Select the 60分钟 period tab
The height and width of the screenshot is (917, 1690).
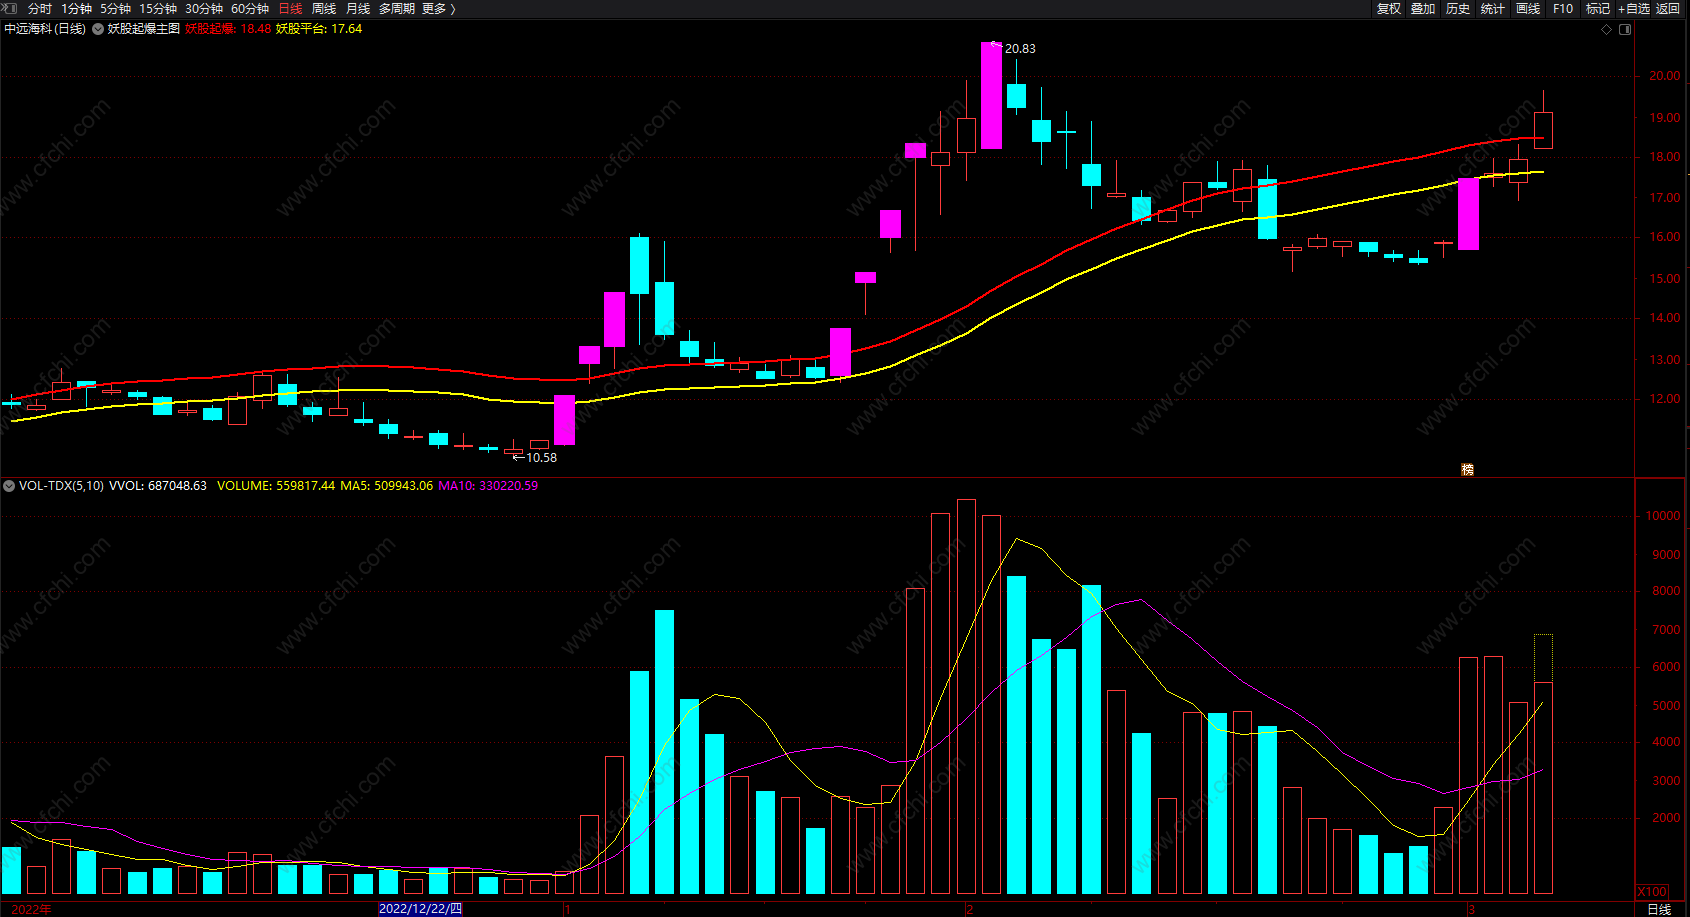click(250, 8)
